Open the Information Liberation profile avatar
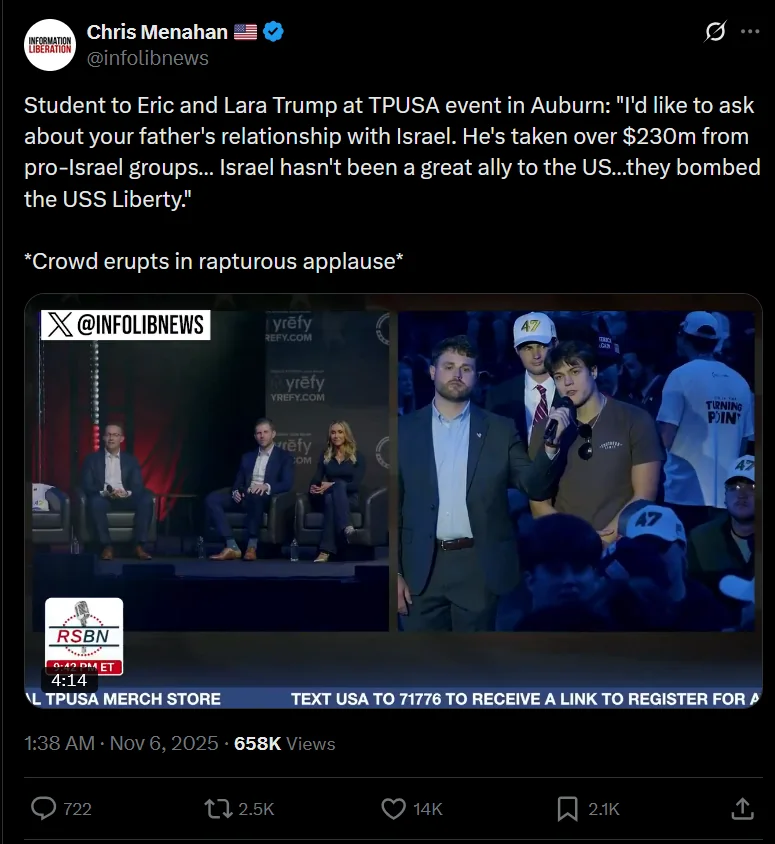Viewport: 775px width, 844px height. pos(50,45)
